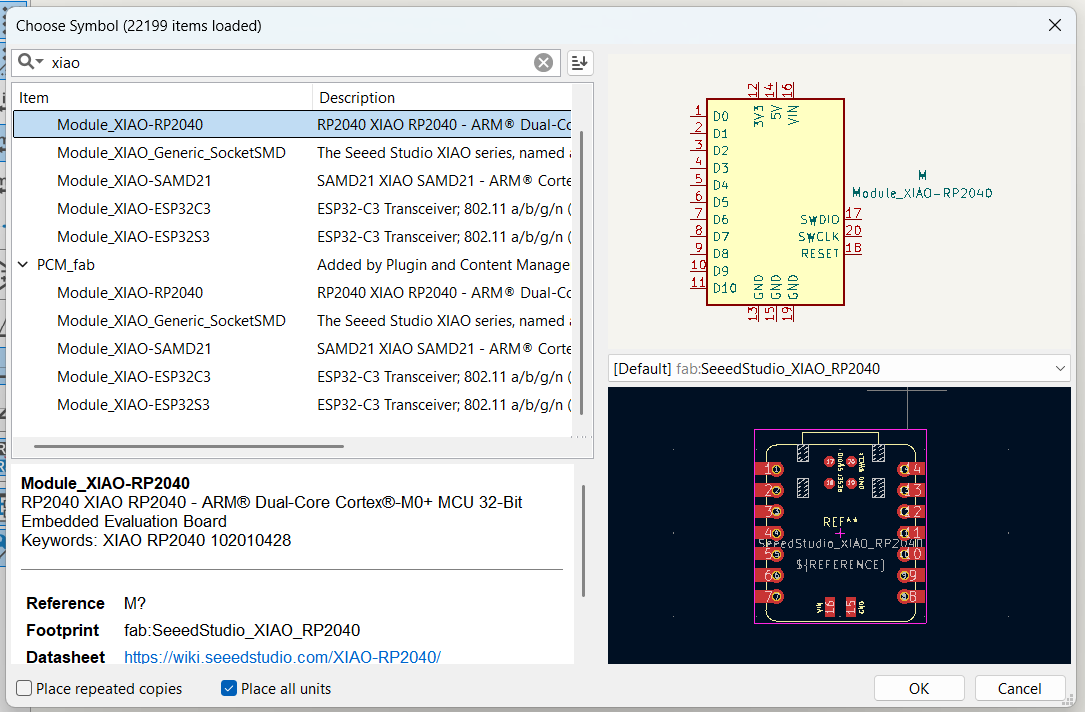Cancel the symbol chooser dialog
The width and height of the screenshot is (1085, 712).
(1019, 688)
